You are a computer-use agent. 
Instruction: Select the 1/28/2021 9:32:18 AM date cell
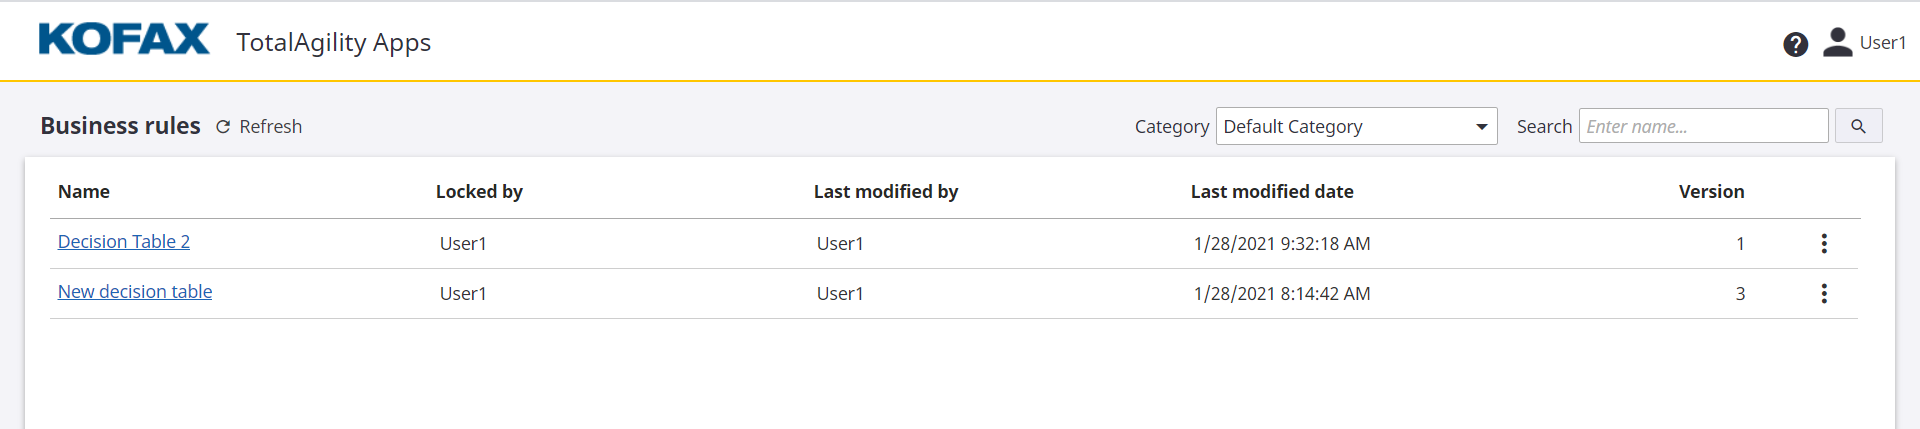(x=1281, y=244)
